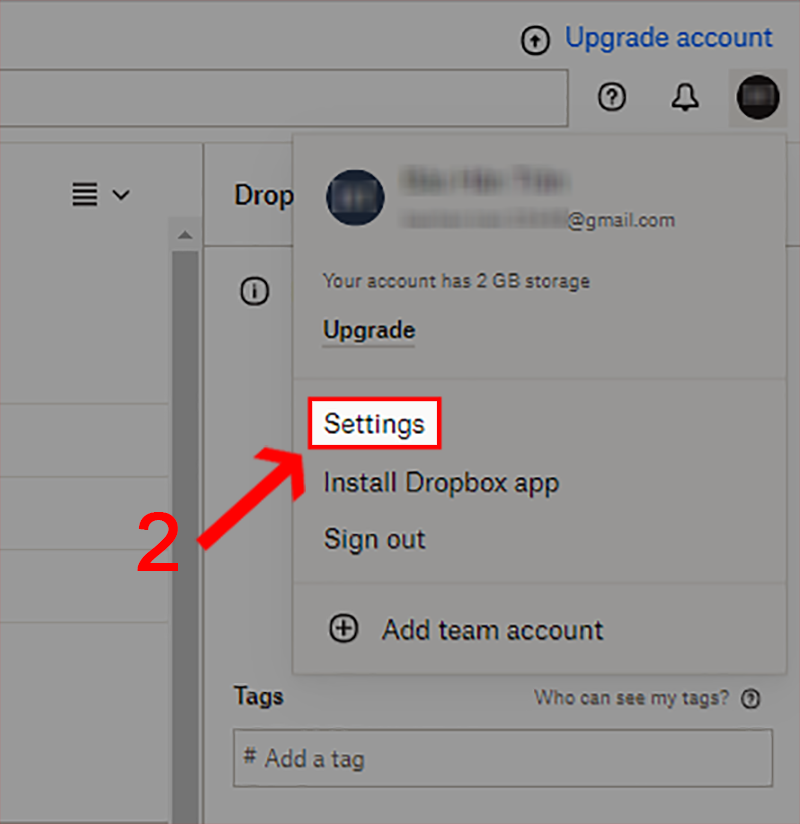
Task: Click the tags help question icon
Action: [x=750, y=699]
